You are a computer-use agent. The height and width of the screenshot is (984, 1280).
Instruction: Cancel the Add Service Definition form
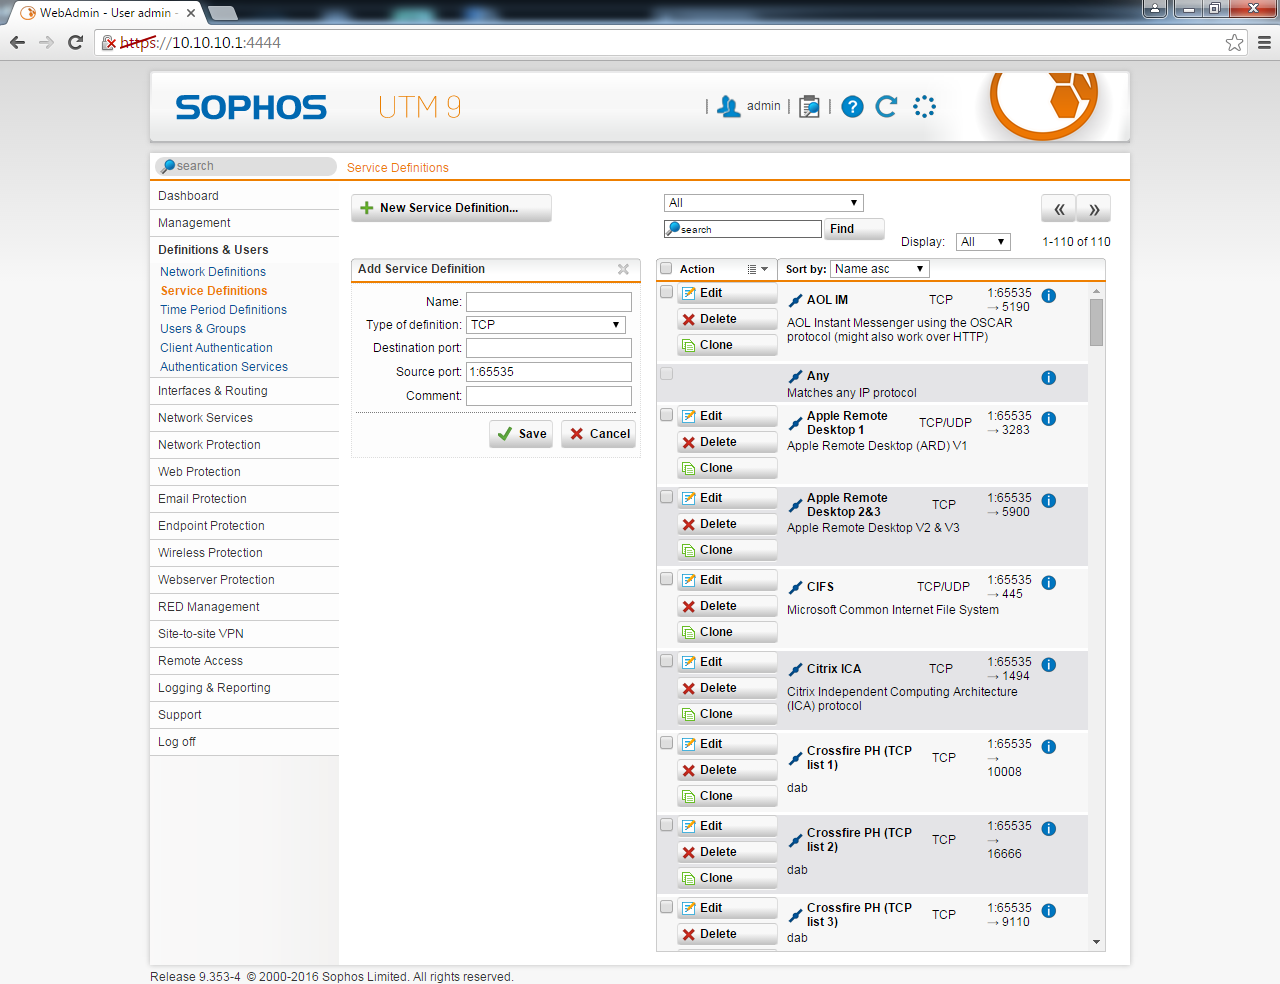[599, 434]
